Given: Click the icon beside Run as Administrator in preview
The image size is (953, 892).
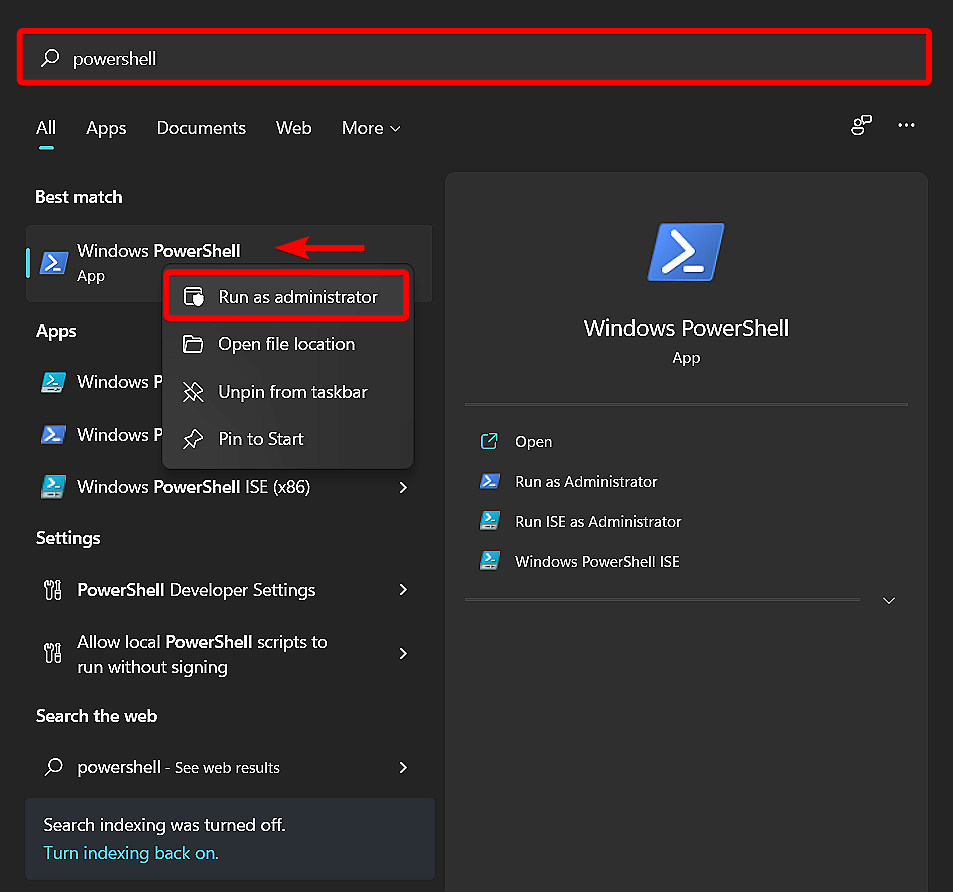Looking at the screenshot, I should click(490, 481).
